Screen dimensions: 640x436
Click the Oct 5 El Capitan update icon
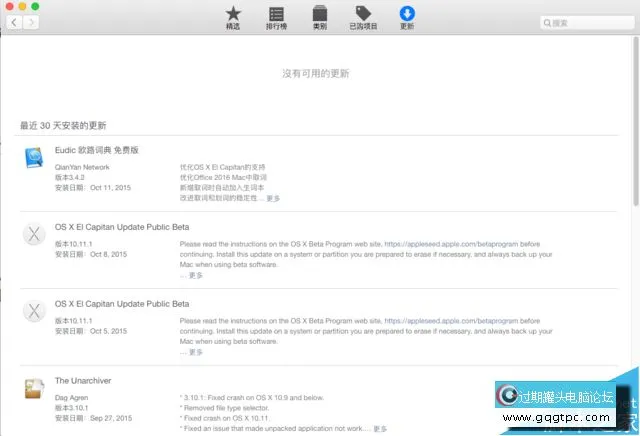pyautogui.click(x=35, y=312)
